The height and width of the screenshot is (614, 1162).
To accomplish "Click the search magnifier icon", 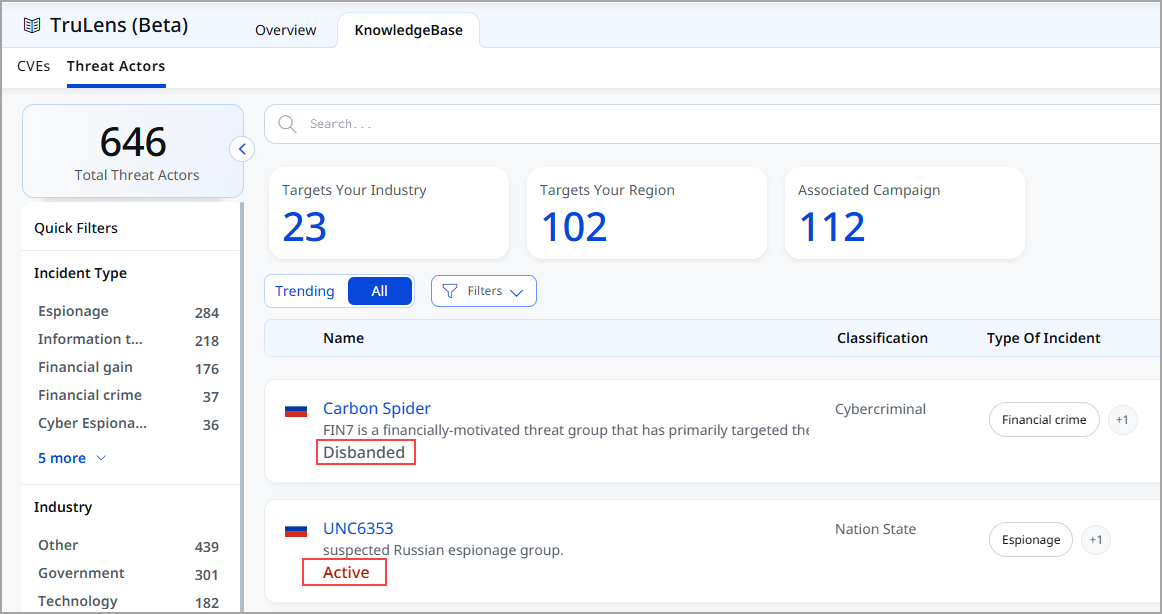I will (287, 124).
